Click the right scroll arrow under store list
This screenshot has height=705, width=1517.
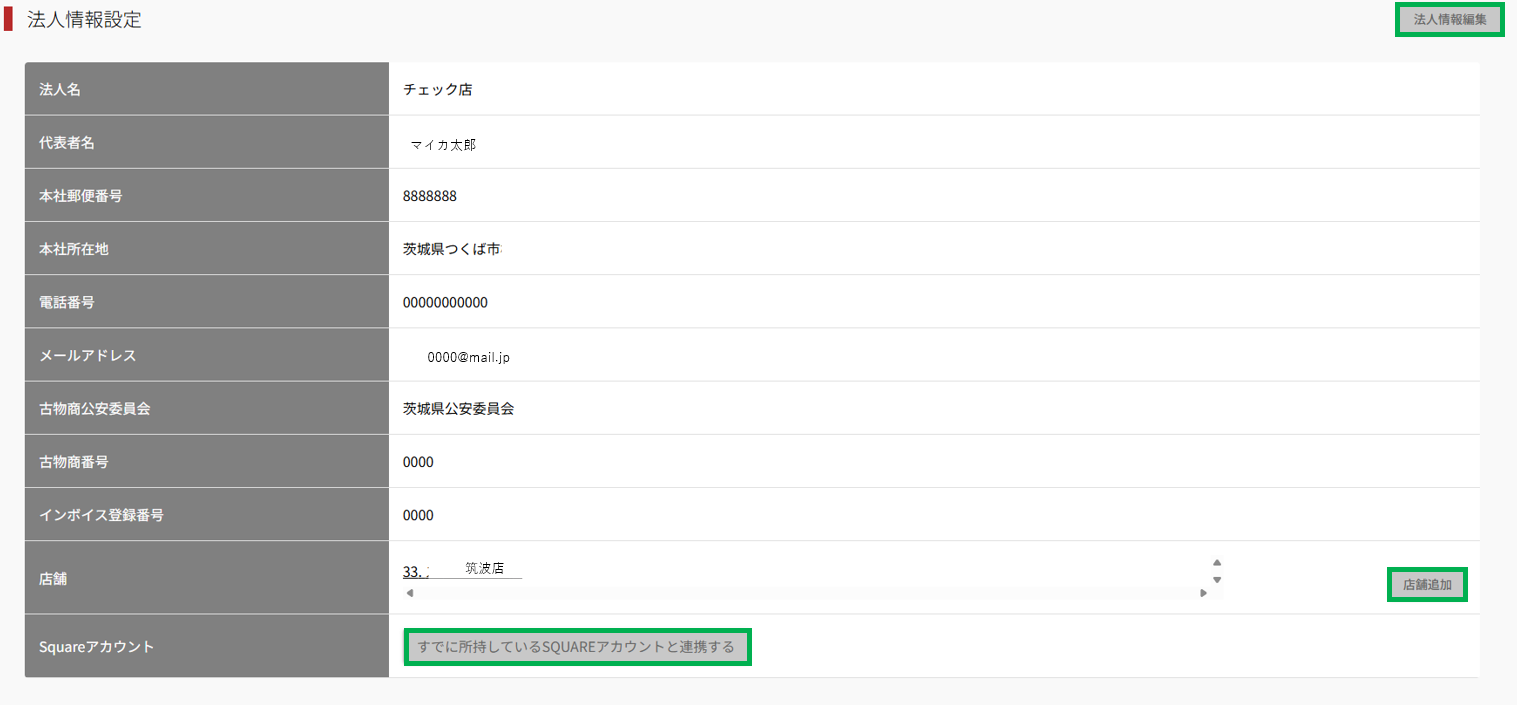1203,593
